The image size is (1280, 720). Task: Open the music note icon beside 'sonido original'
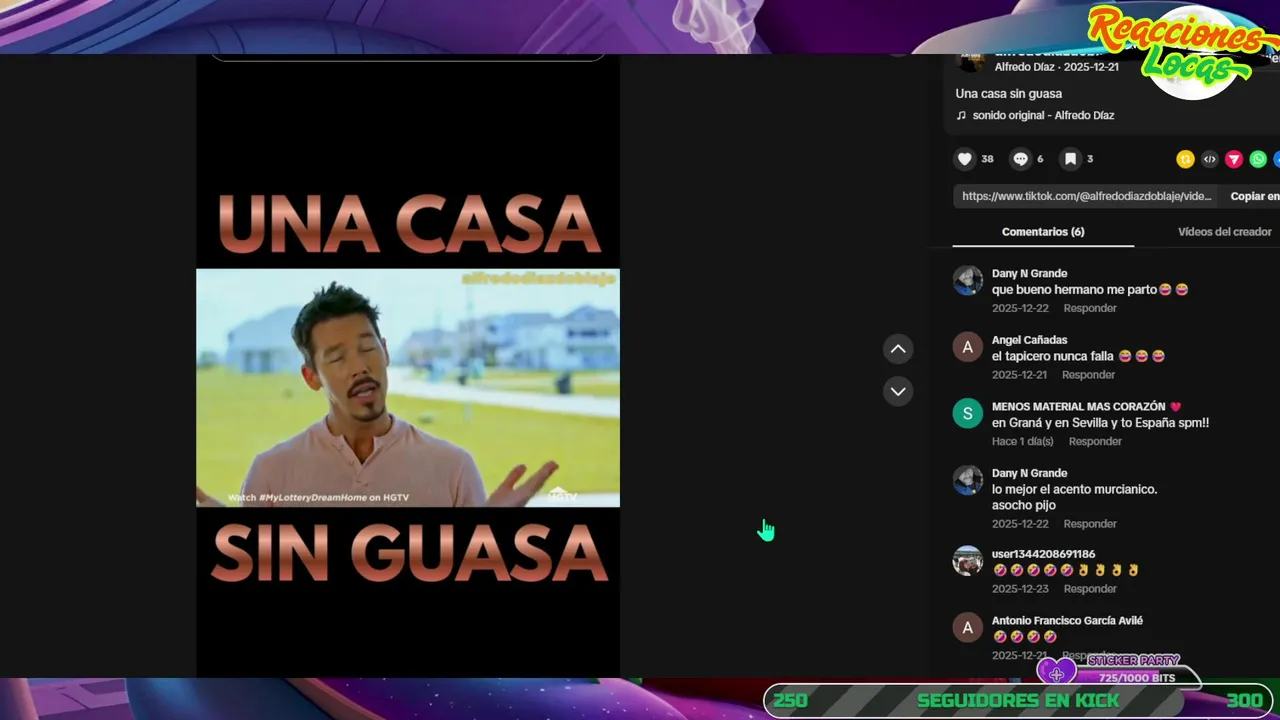[x=961, y=115]
